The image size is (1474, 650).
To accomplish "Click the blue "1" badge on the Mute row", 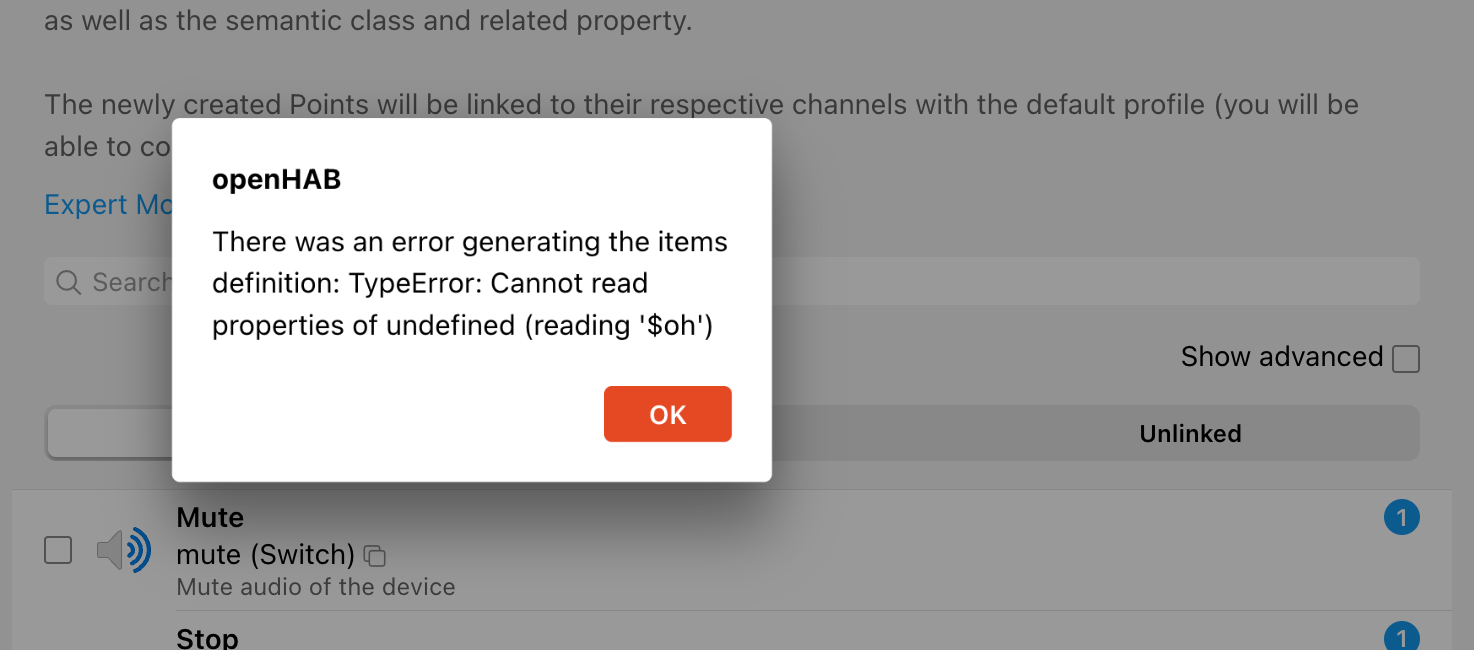I will click(1402, 517).
